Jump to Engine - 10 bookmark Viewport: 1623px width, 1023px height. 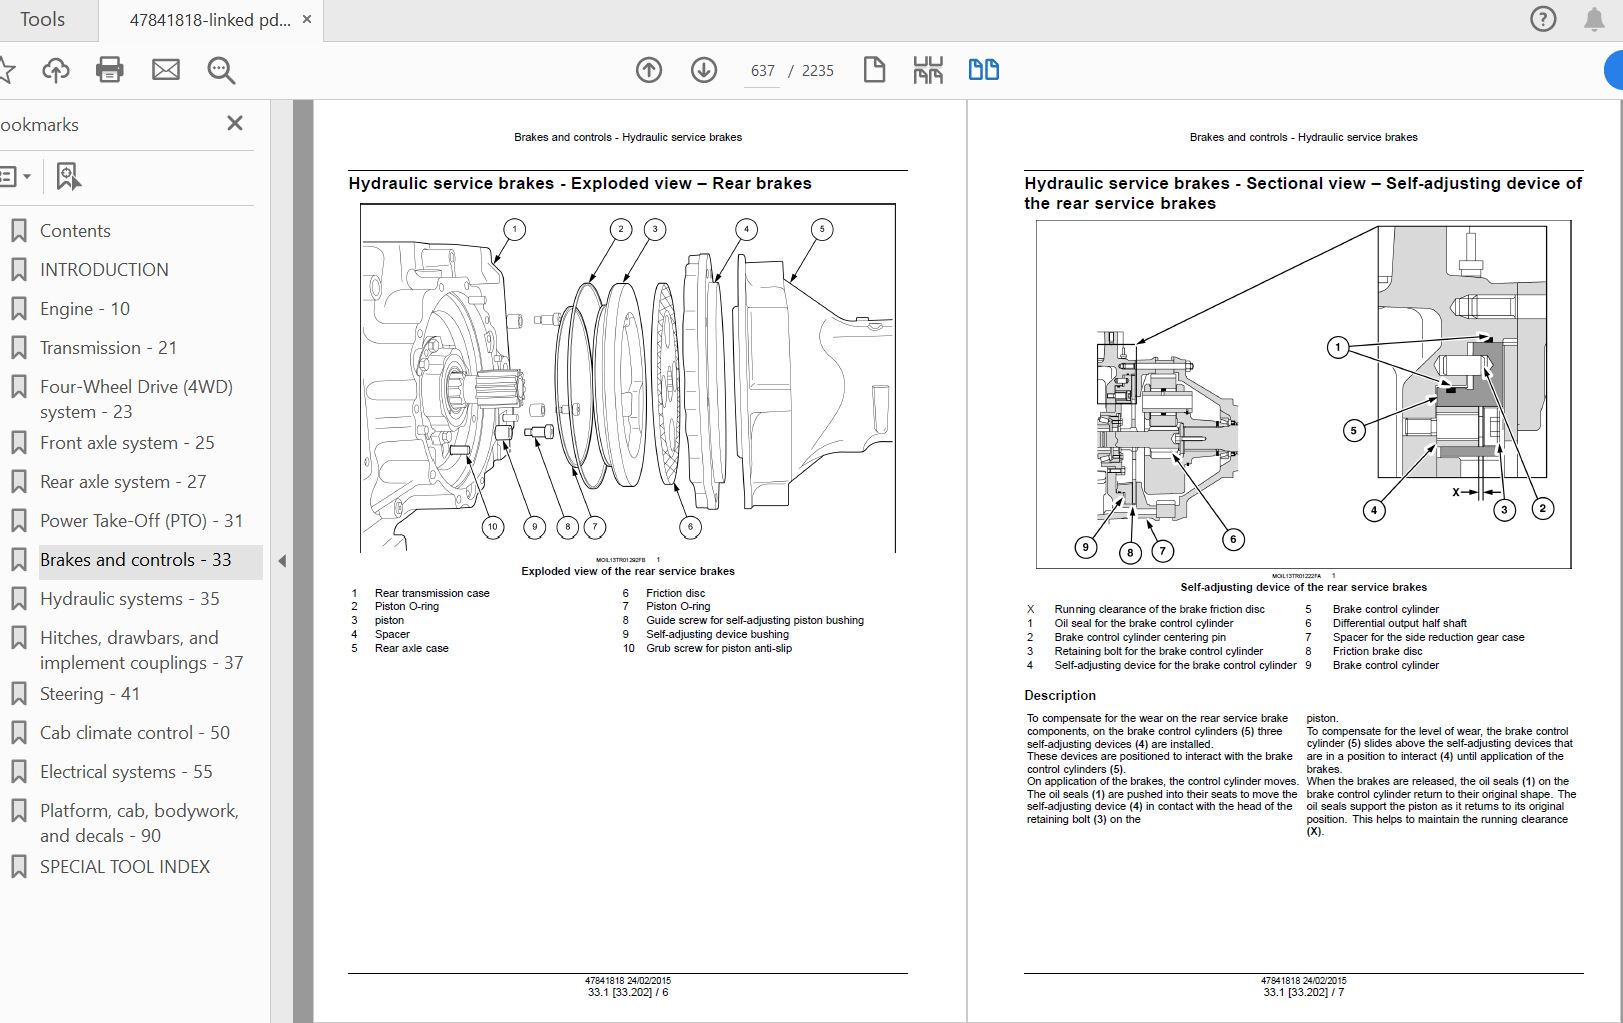point(85,309)
